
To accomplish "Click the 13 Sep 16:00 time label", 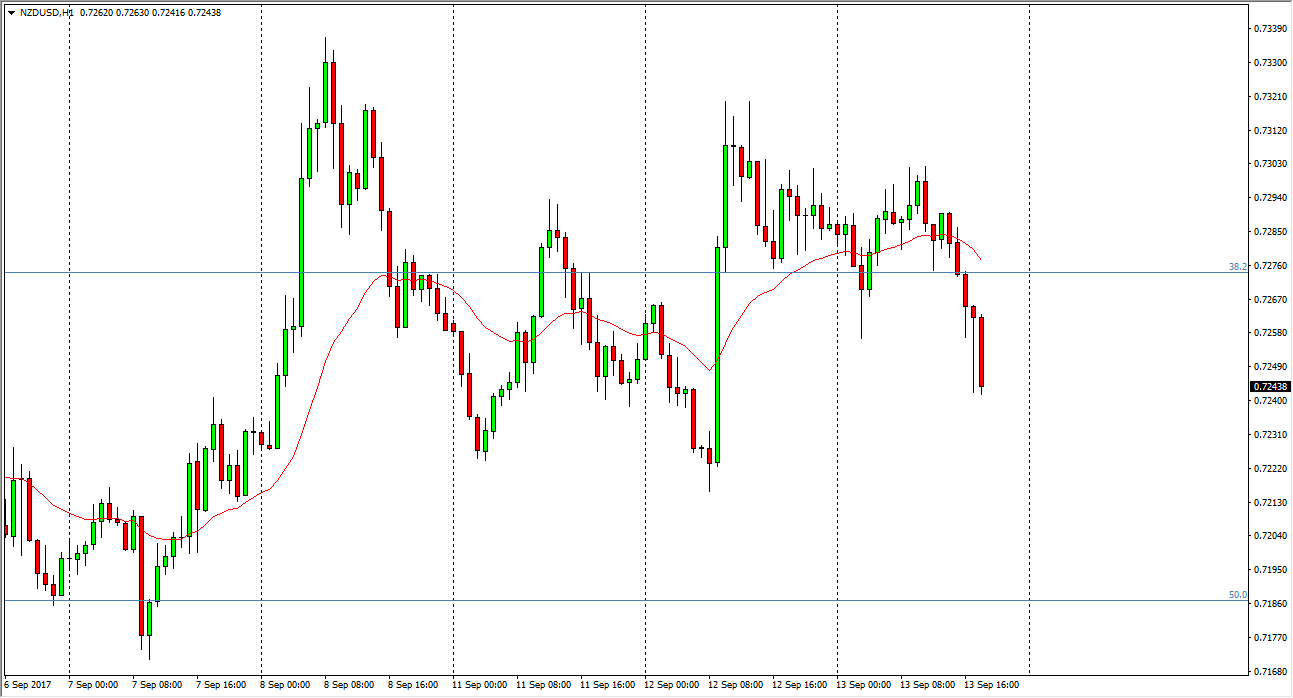I will click(x=989, y=685).
